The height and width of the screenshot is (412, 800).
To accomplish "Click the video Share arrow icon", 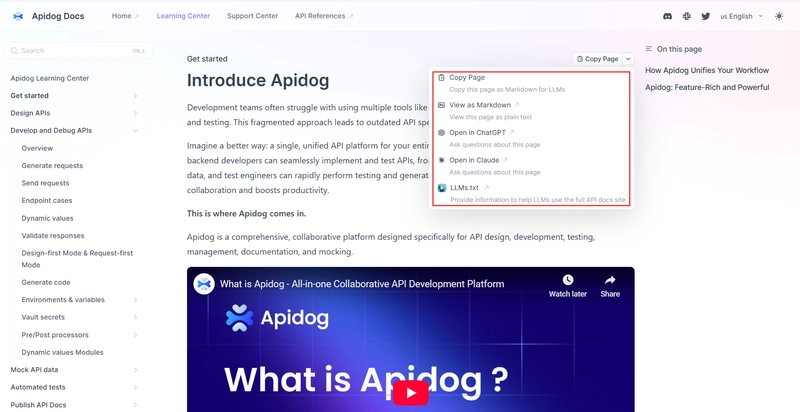I will tap(610, 280).
